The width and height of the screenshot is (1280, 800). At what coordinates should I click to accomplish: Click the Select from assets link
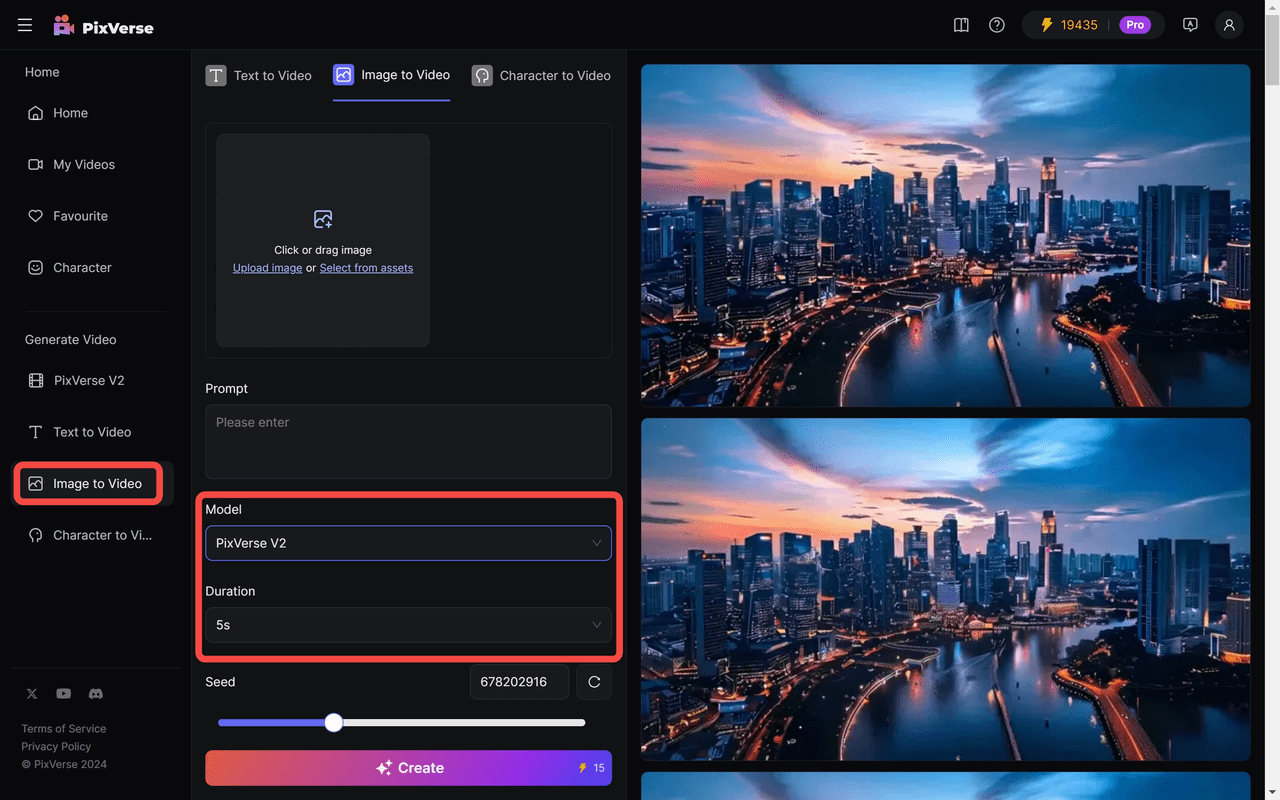366,268
